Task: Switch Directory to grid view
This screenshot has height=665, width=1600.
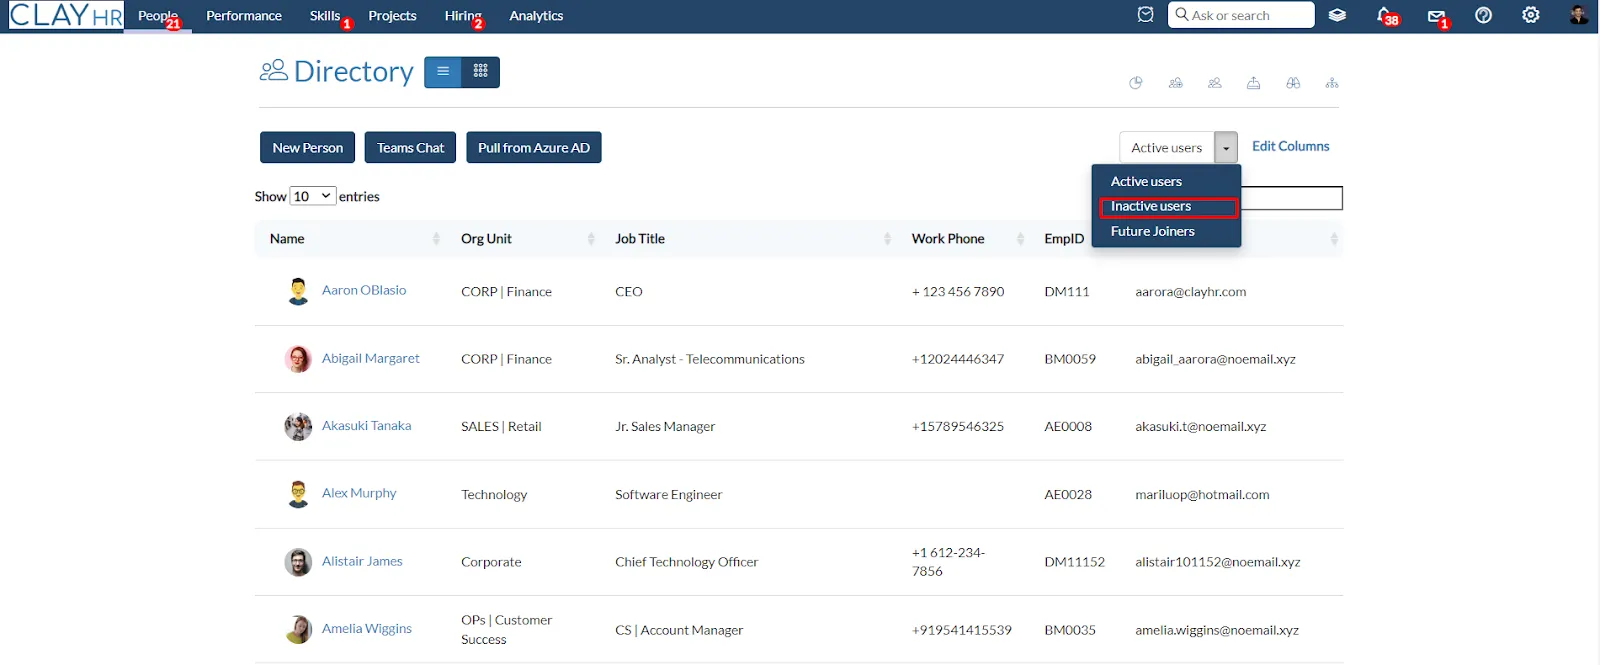Action: 481,72
